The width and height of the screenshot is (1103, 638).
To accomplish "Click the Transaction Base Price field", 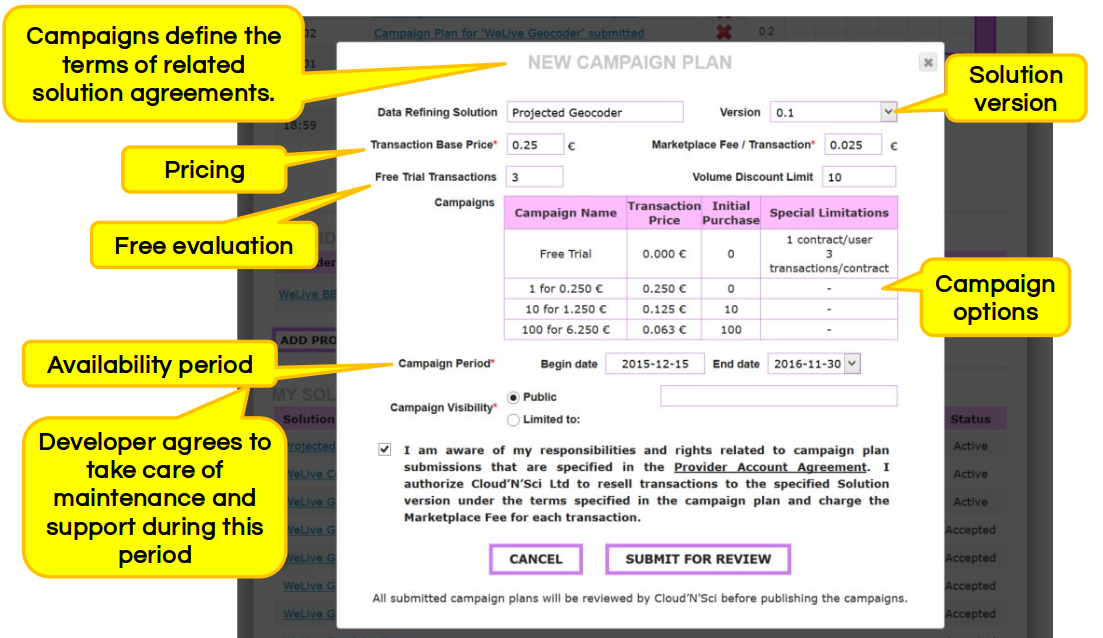I will pyautogui.click(x=535, y=145).
